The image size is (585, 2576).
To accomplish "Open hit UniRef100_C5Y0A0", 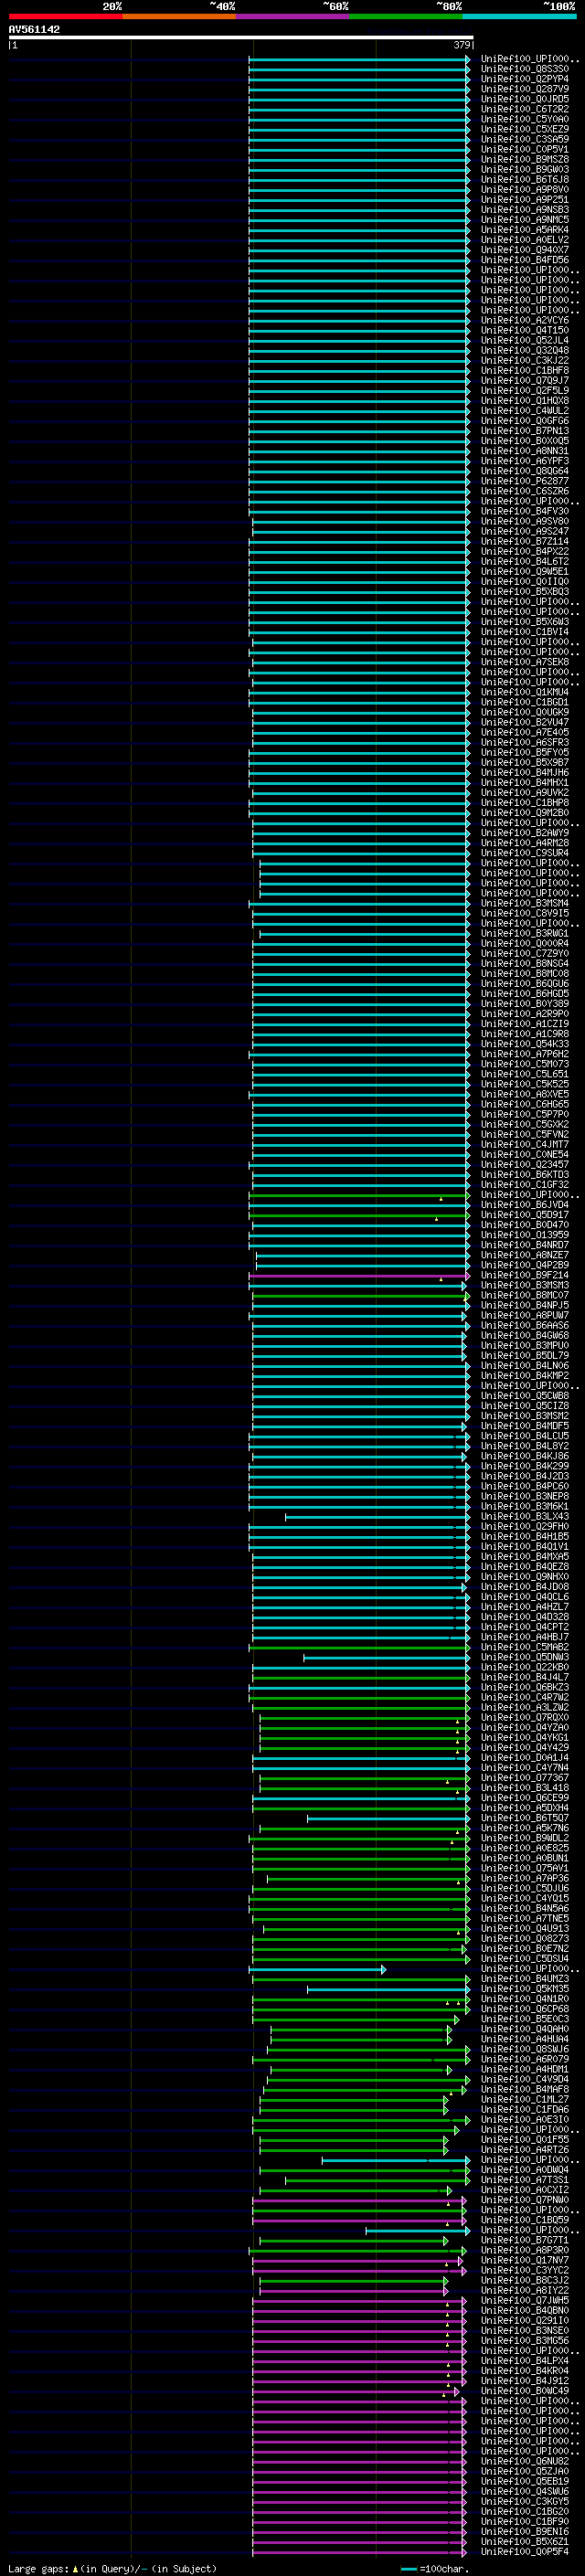I will click(524, 119).
